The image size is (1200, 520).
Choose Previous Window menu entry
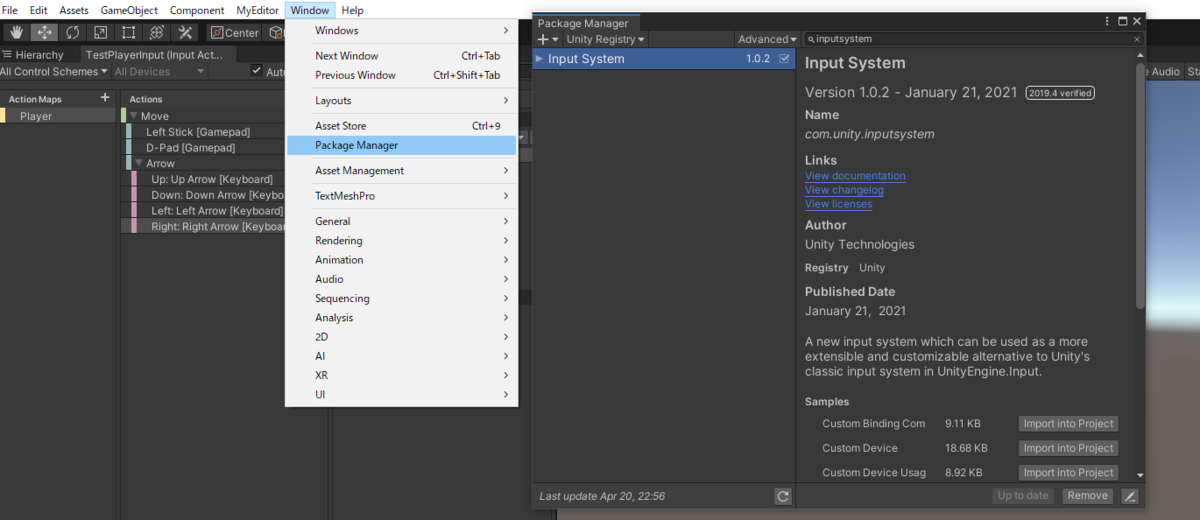[x=400, y=75]
